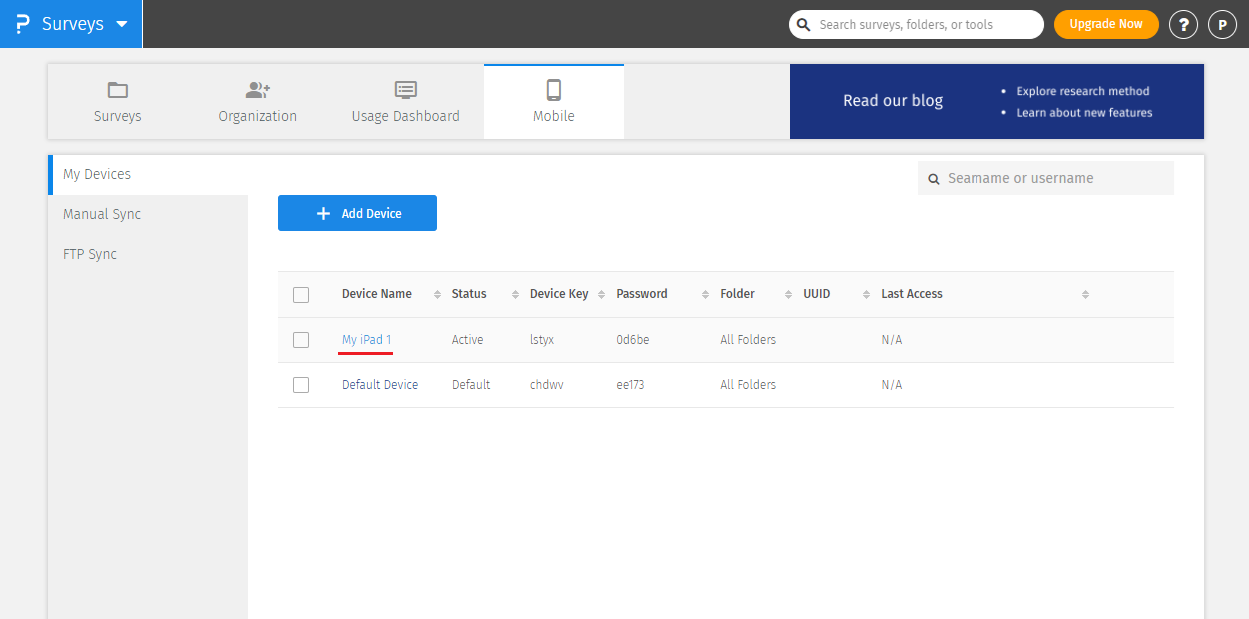This screenshot has height=619, width=1249.
Task: Click the Usage Dashboard icon
Action: coord(405,91)
